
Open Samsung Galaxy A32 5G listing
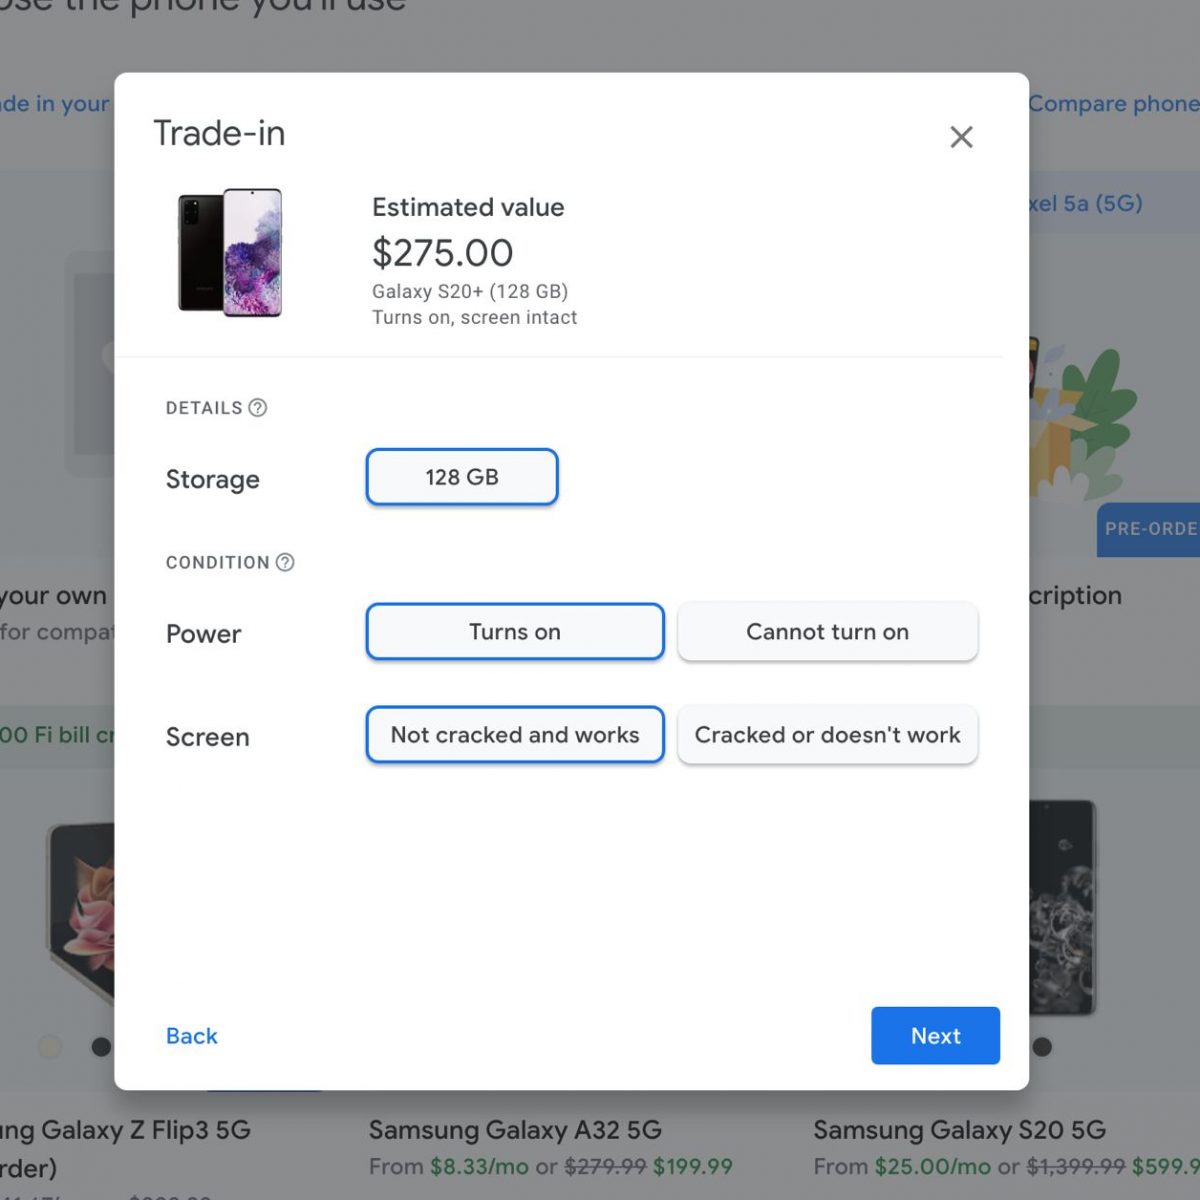(x=515, y=1130)
